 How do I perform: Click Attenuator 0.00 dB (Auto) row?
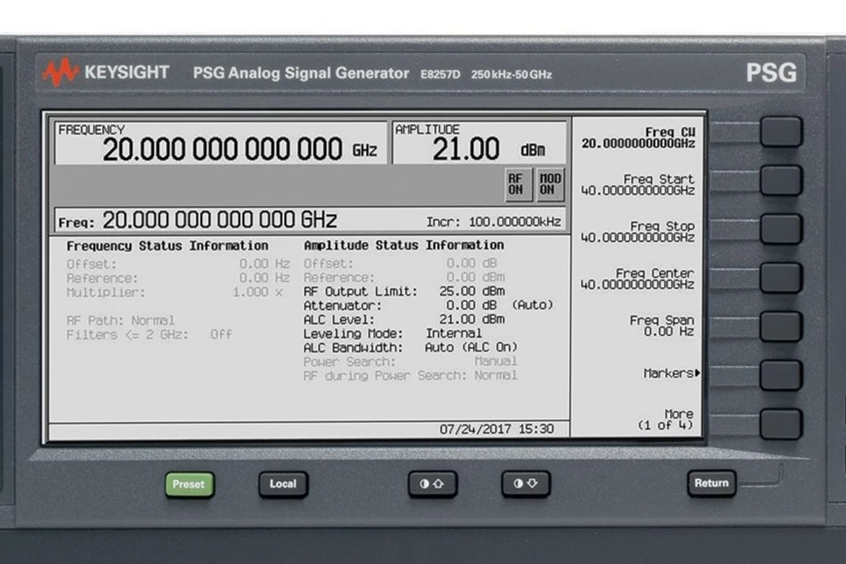click(428, 305)
